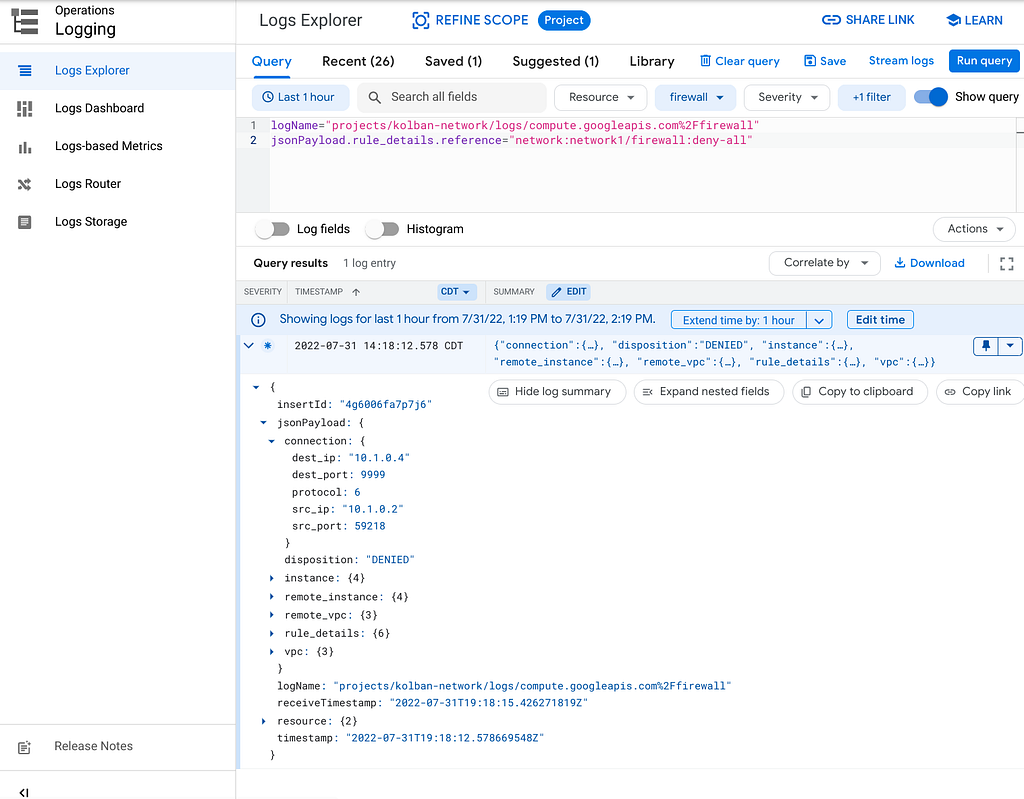
Task: Expand results to full screen
Action: click(x=1006, y=263)
